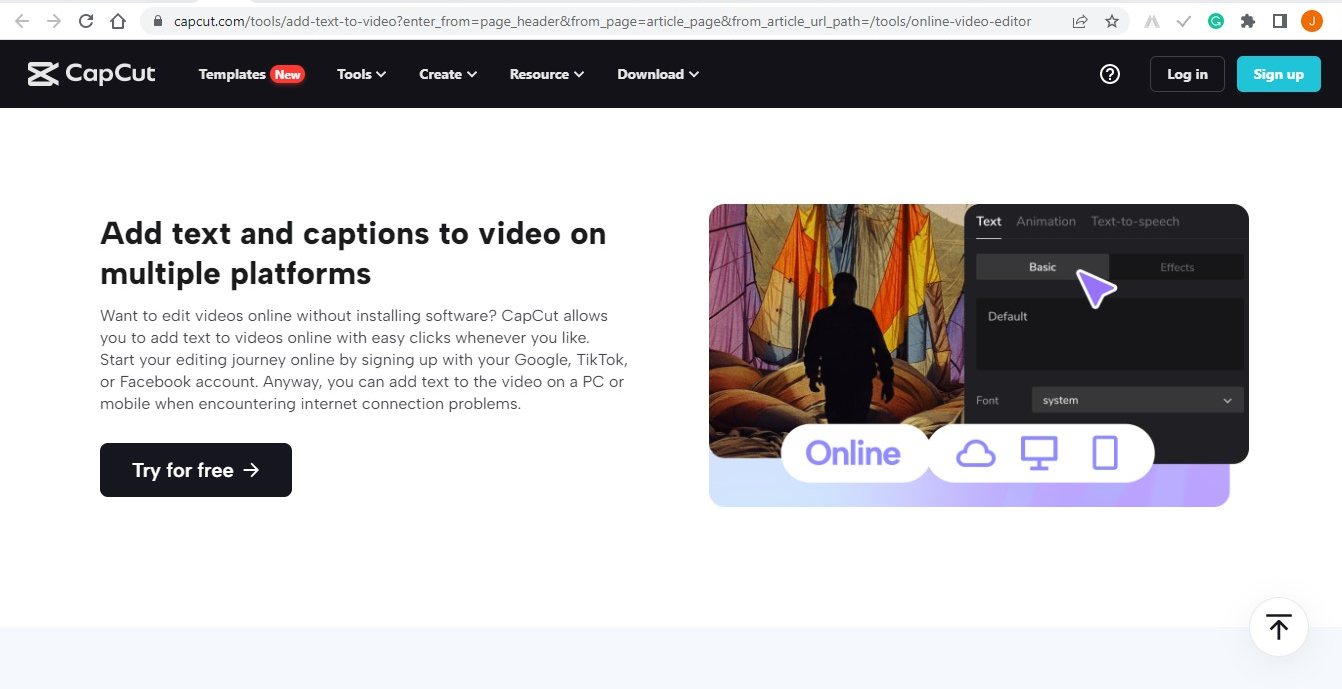The height and width of the screenshot is (689, 1342).
Task: Sign up for a CapCut account
Action: pyautogui.click(x=1278, y=73)
